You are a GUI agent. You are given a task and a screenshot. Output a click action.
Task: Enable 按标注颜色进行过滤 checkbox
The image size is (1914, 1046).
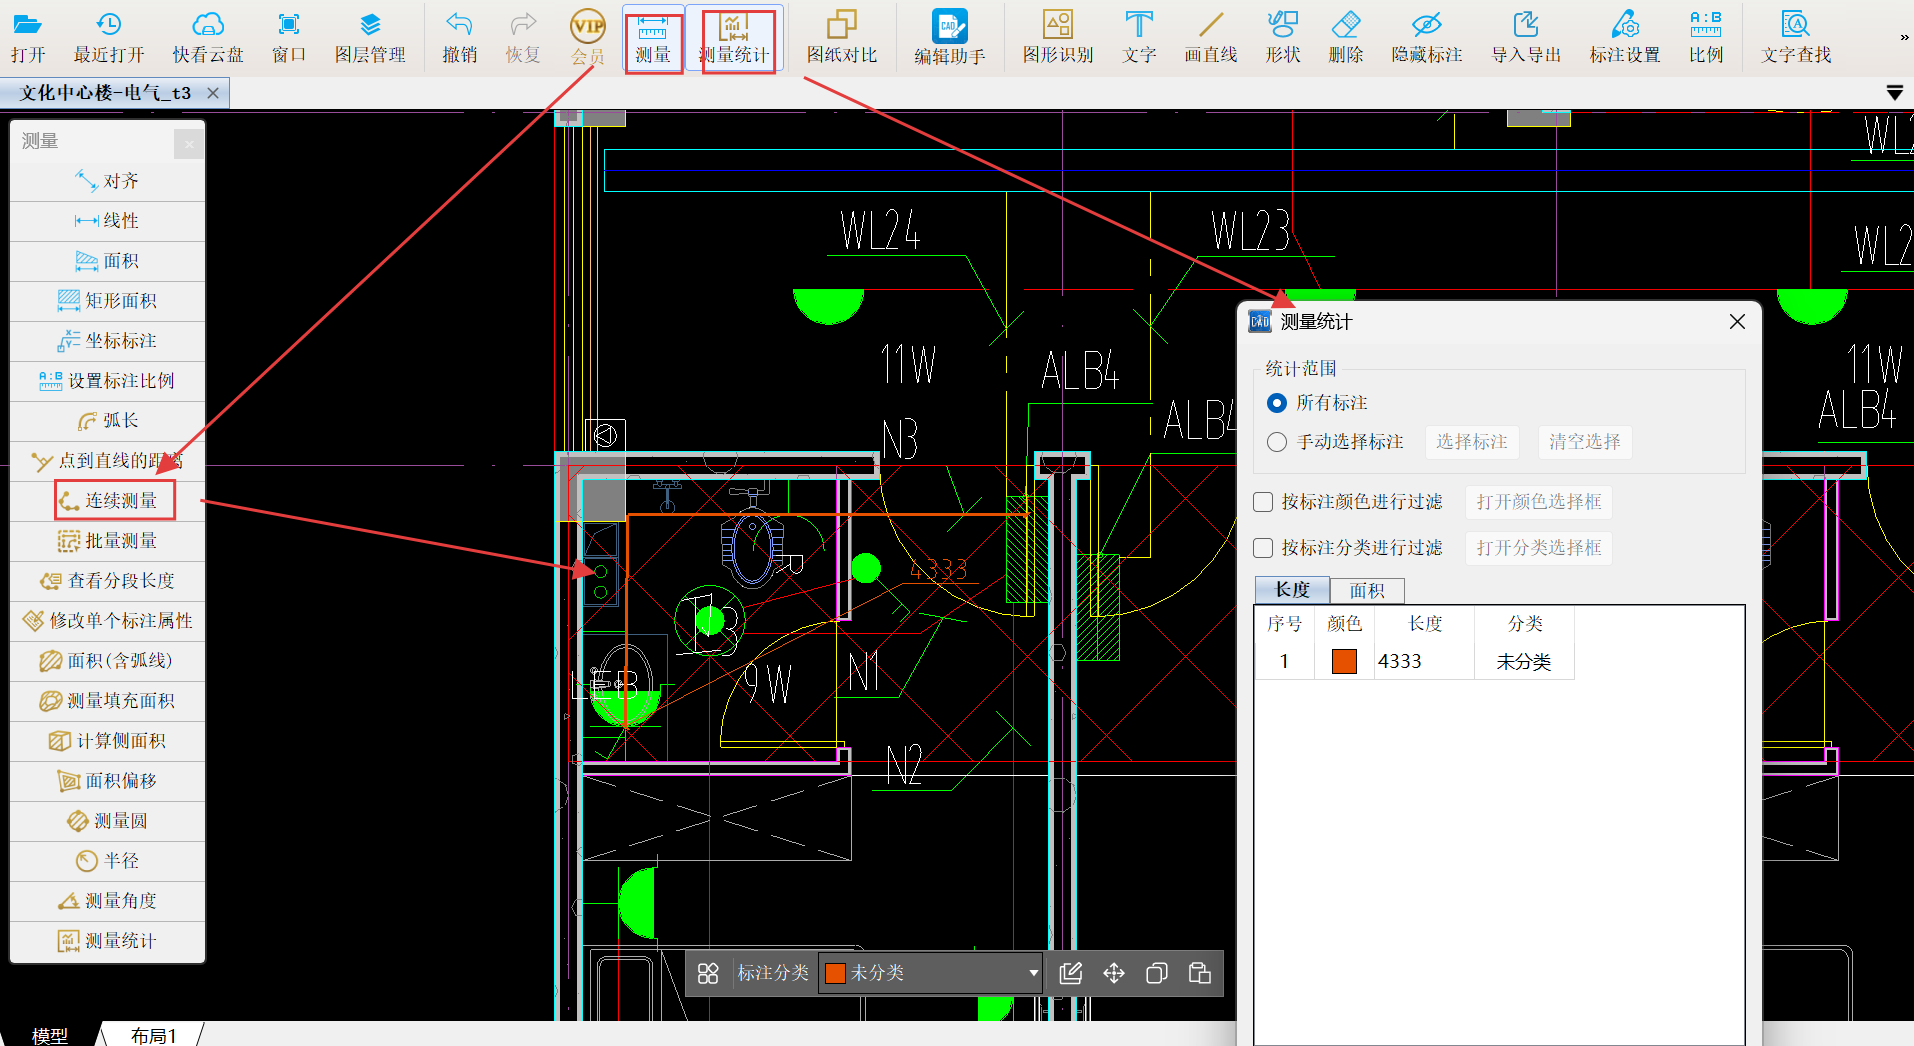[1264, 502]
